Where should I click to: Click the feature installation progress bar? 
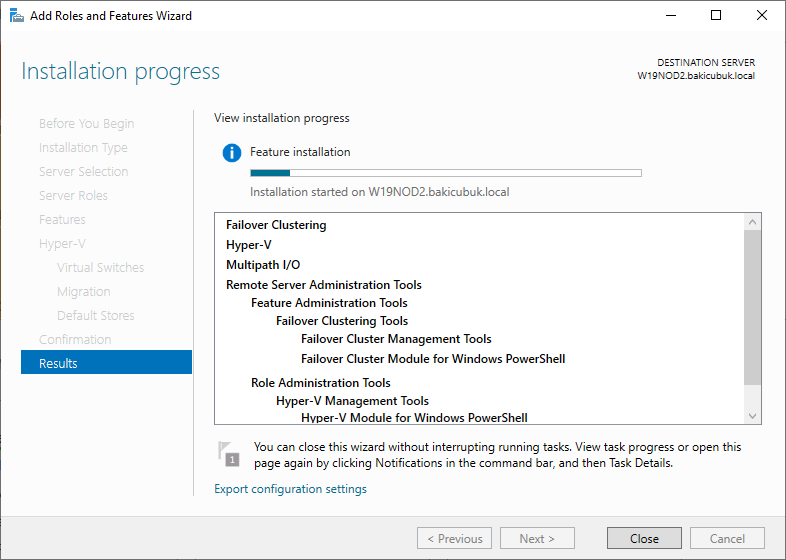445,173
